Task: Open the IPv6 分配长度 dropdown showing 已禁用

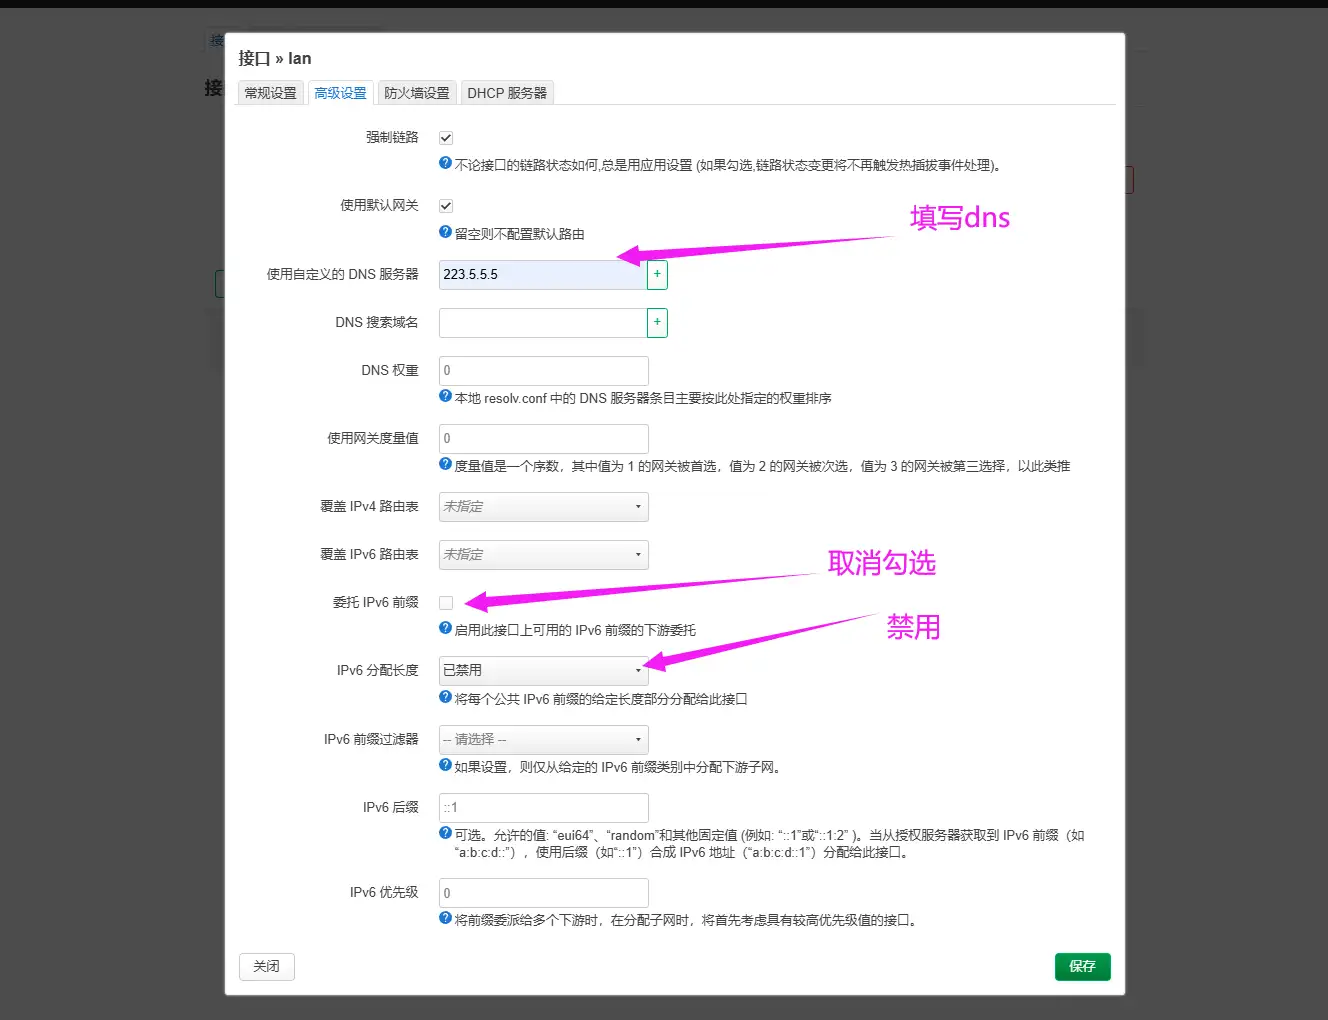Action: click(543, 670)
